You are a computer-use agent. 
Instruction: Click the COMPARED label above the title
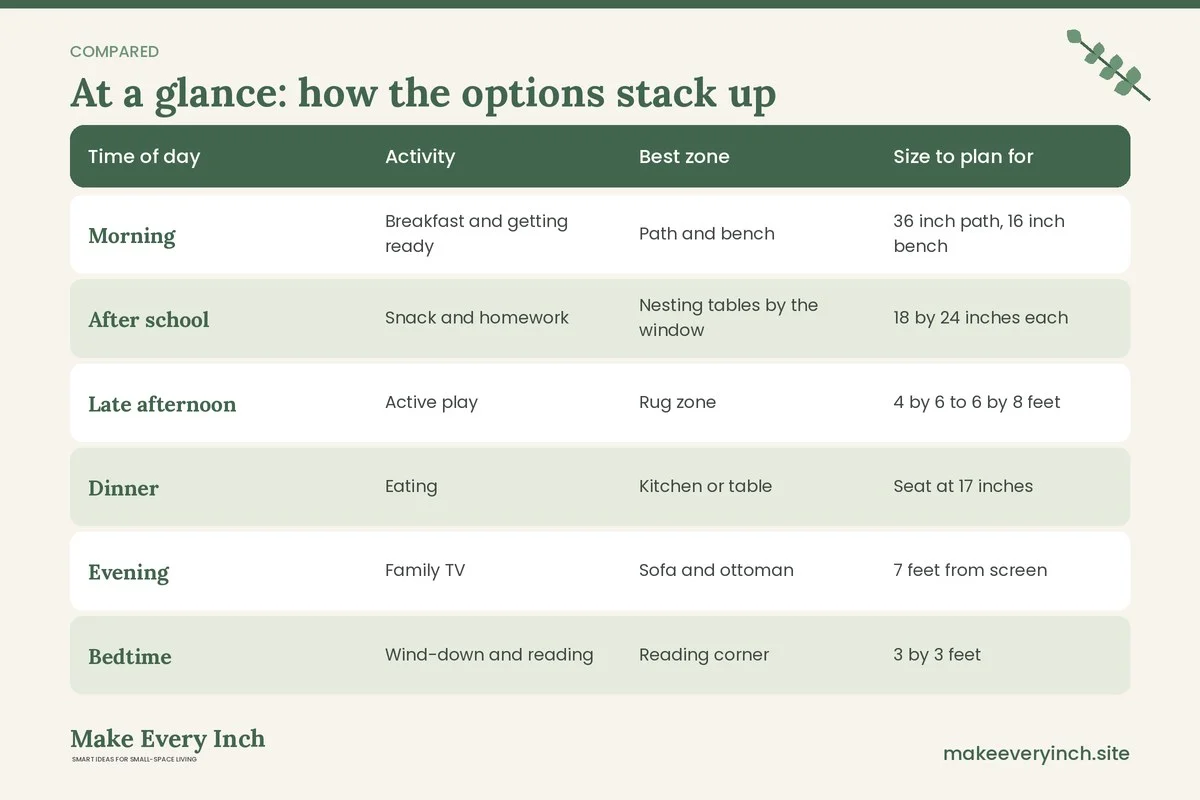[x=115, y=52]
